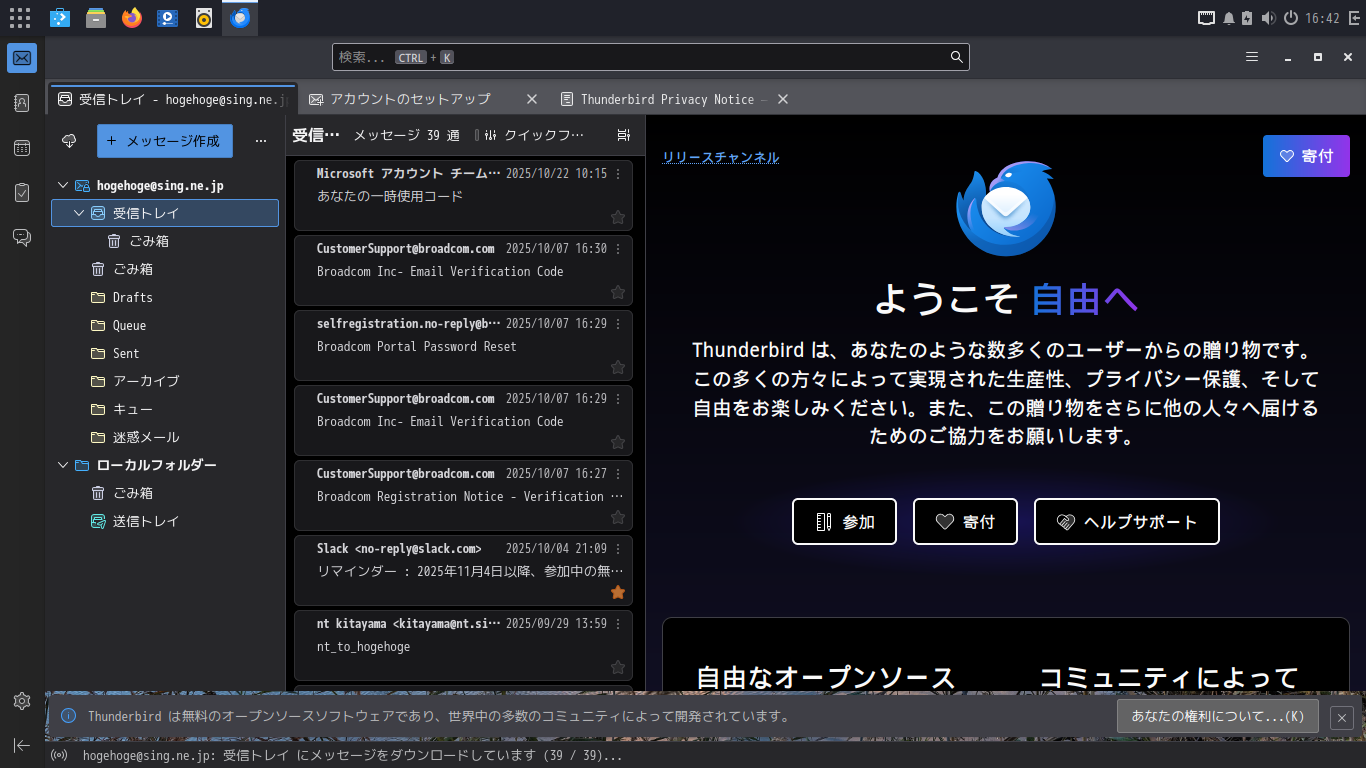Toggle the クイックフィルター bar
This screenshot has height=768, width=1366.
(x=530, y=135)
